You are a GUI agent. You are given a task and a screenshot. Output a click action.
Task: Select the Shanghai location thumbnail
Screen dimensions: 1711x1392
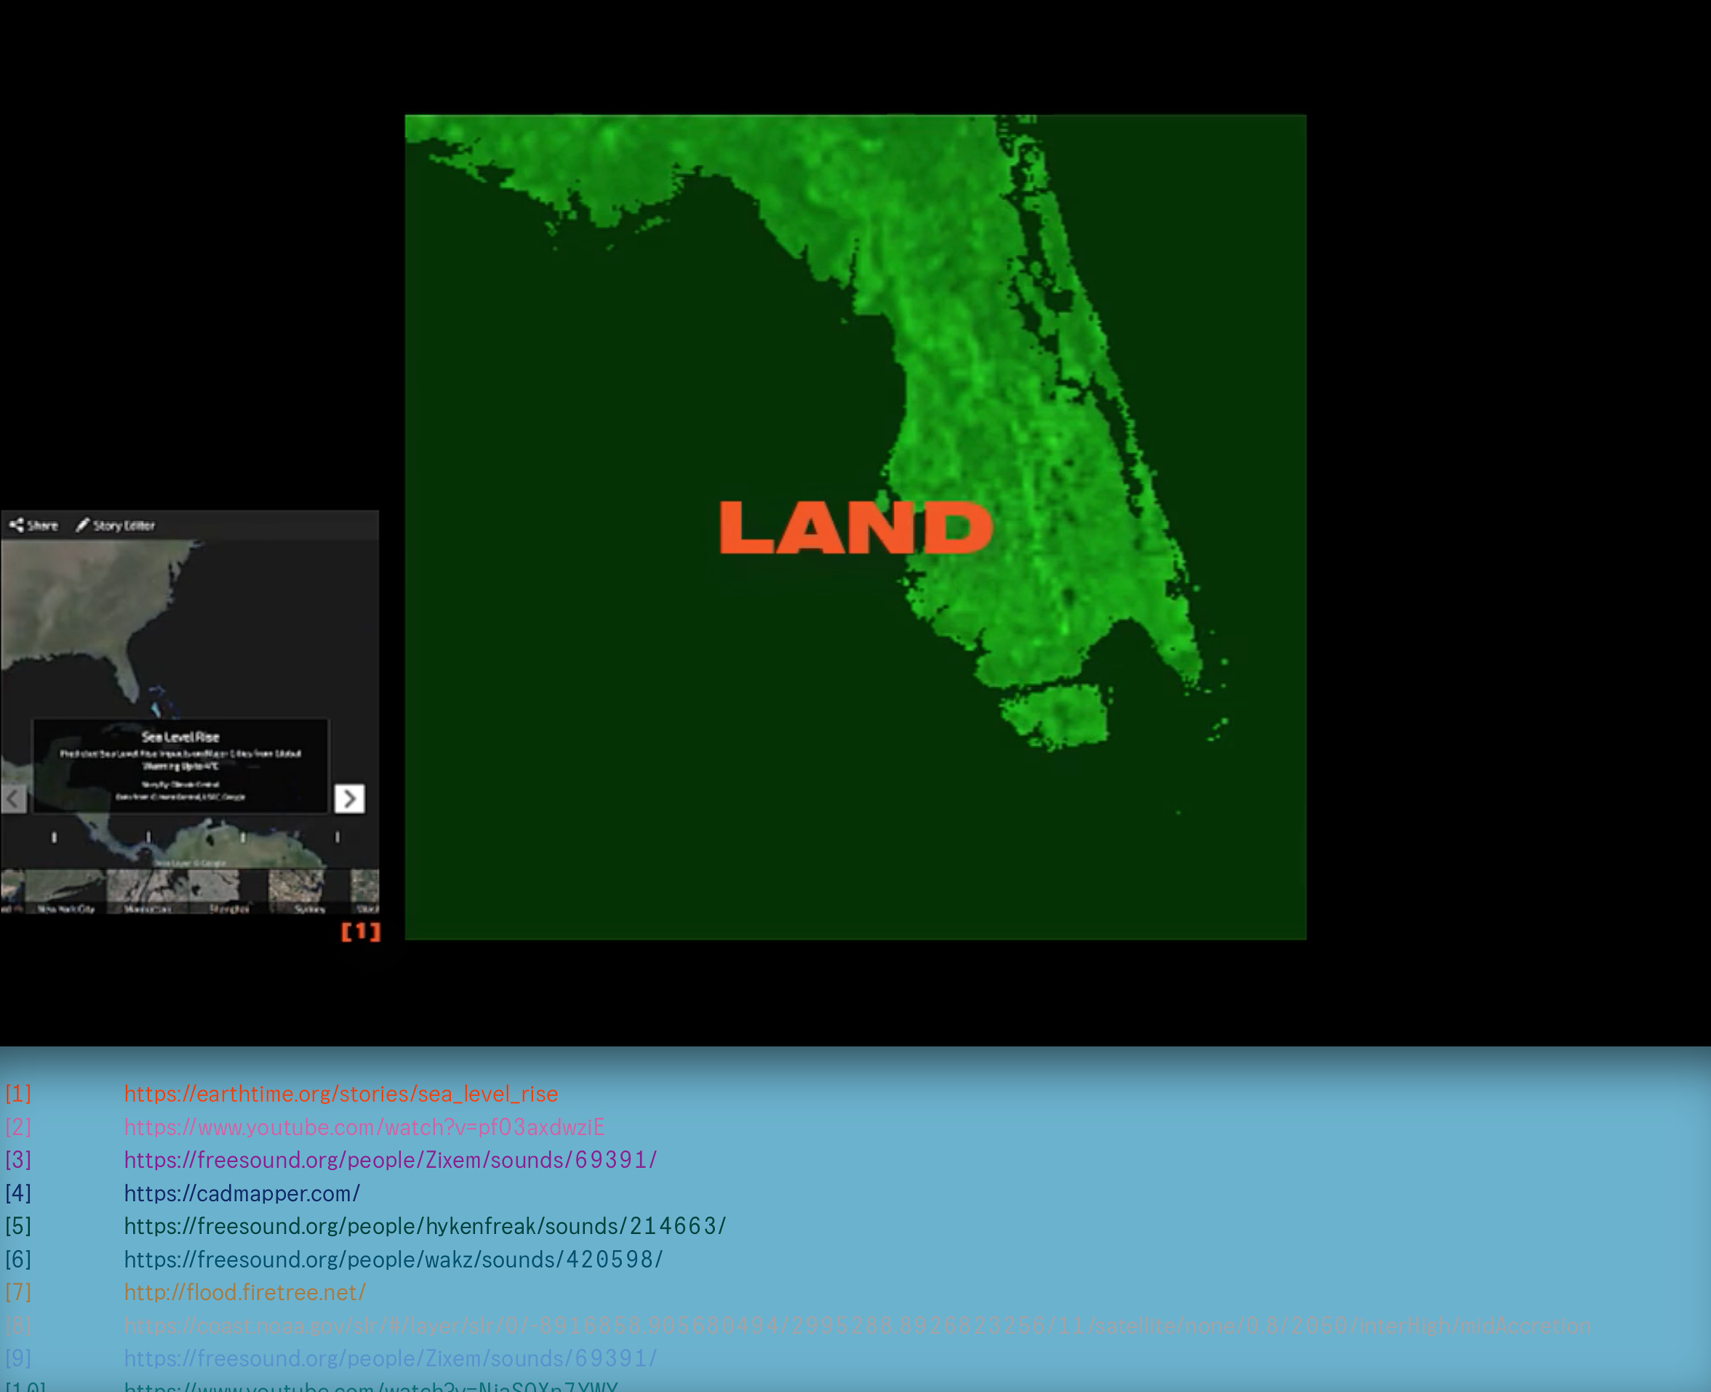[x=229, y=891]
